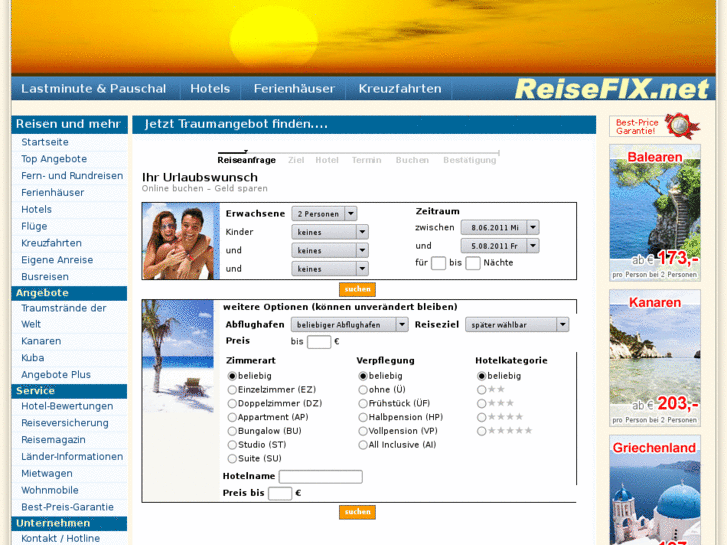Image resolution: width=727 pixels, height=545 pixels.
Task: Switch to the Ferienhäuser top tab
Action: 294,89
